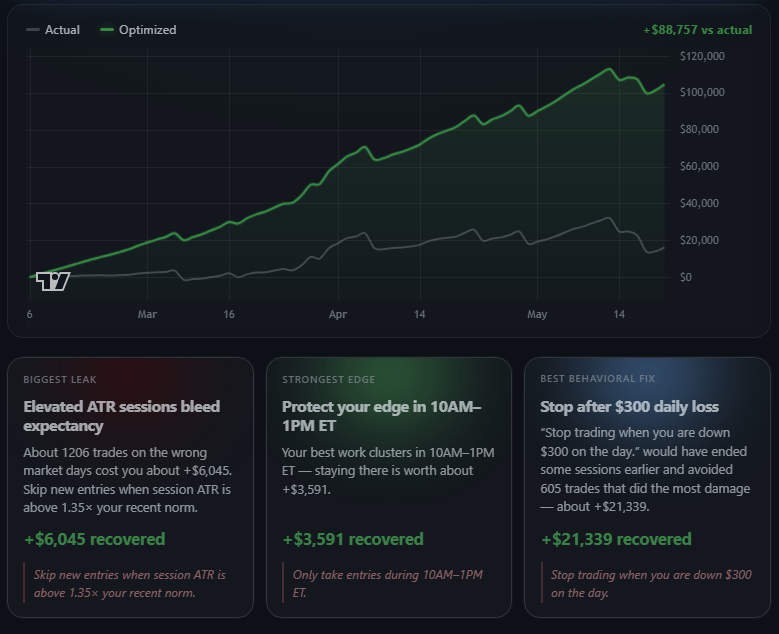Toggle the Actual series in the legend
Screen dimensions: 779x634
point(53,30)
